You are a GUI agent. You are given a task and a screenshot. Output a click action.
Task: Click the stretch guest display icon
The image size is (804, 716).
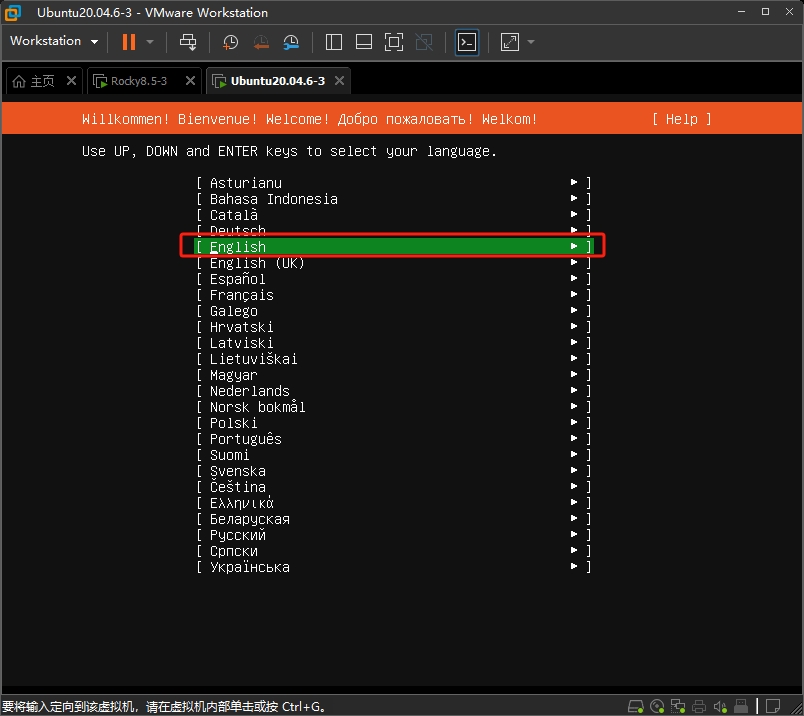[510, 42]
